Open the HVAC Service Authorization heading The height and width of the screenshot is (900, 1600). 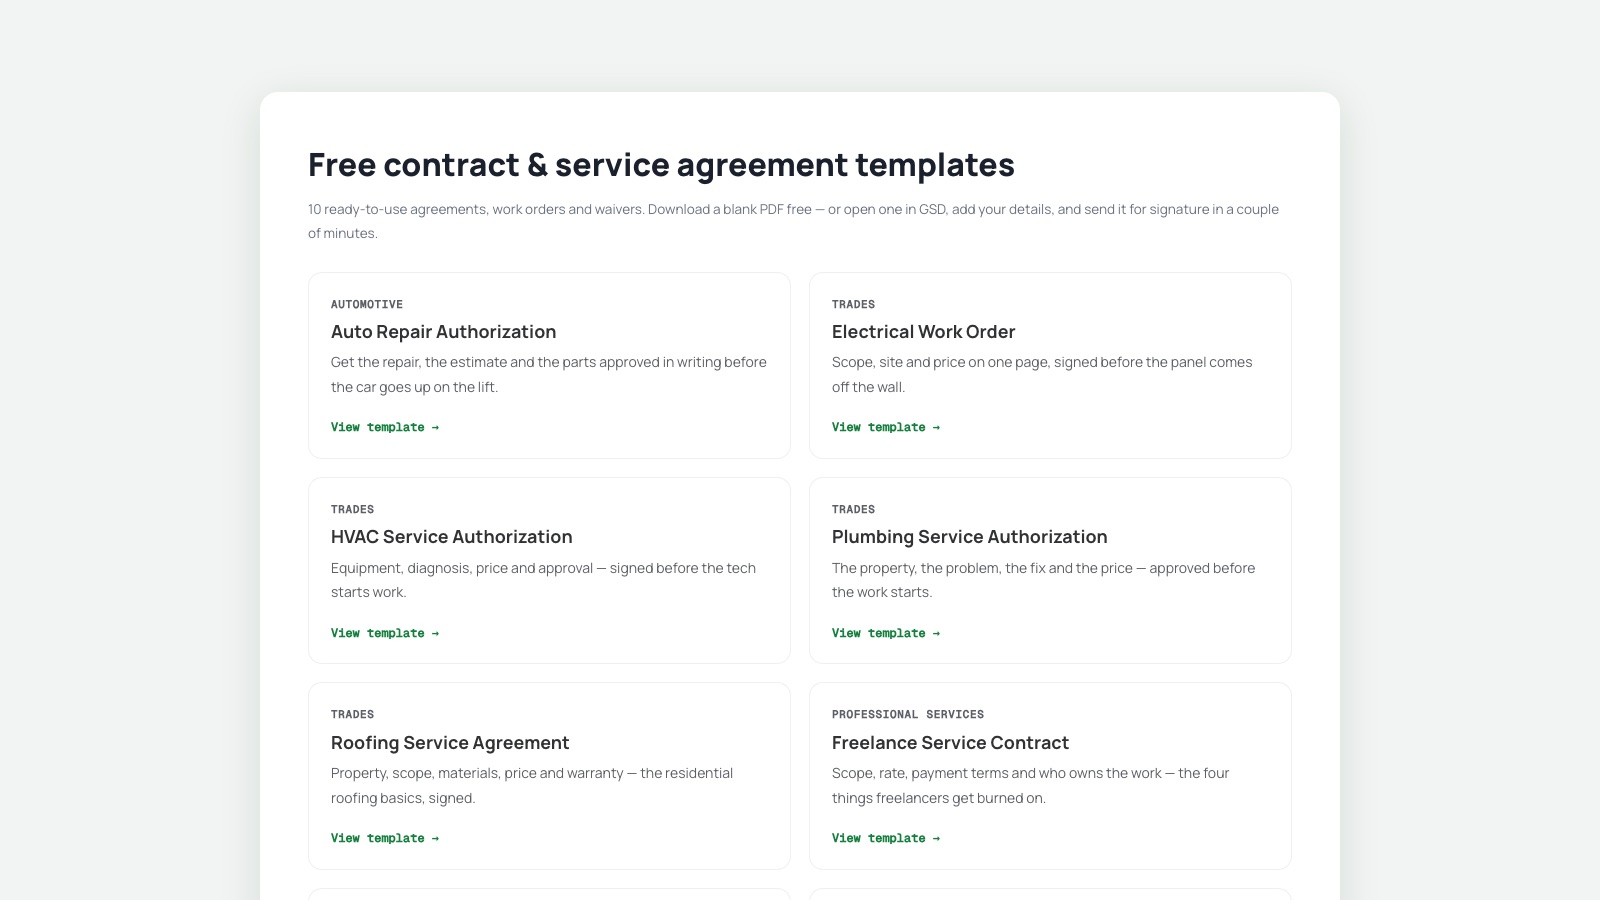click(452, 537)
